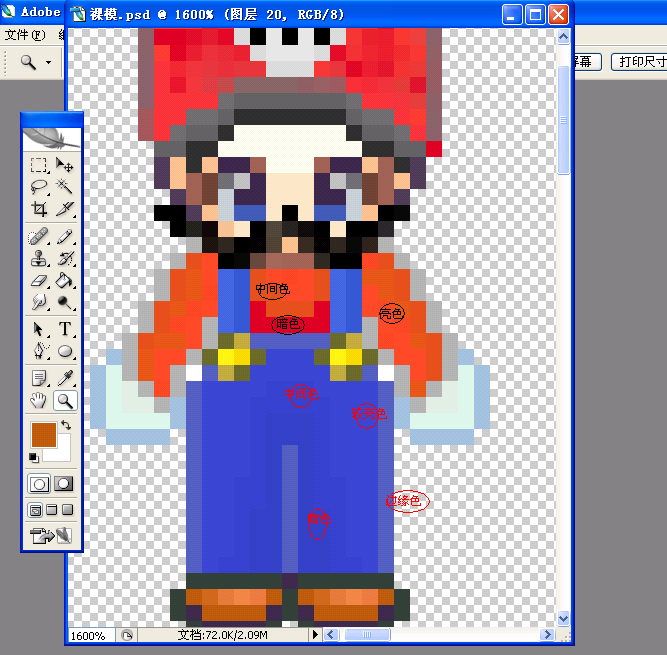Click the Adobe Photoshop application icon
The width and height of the screenshot is (667, 655).
[9, 11]
